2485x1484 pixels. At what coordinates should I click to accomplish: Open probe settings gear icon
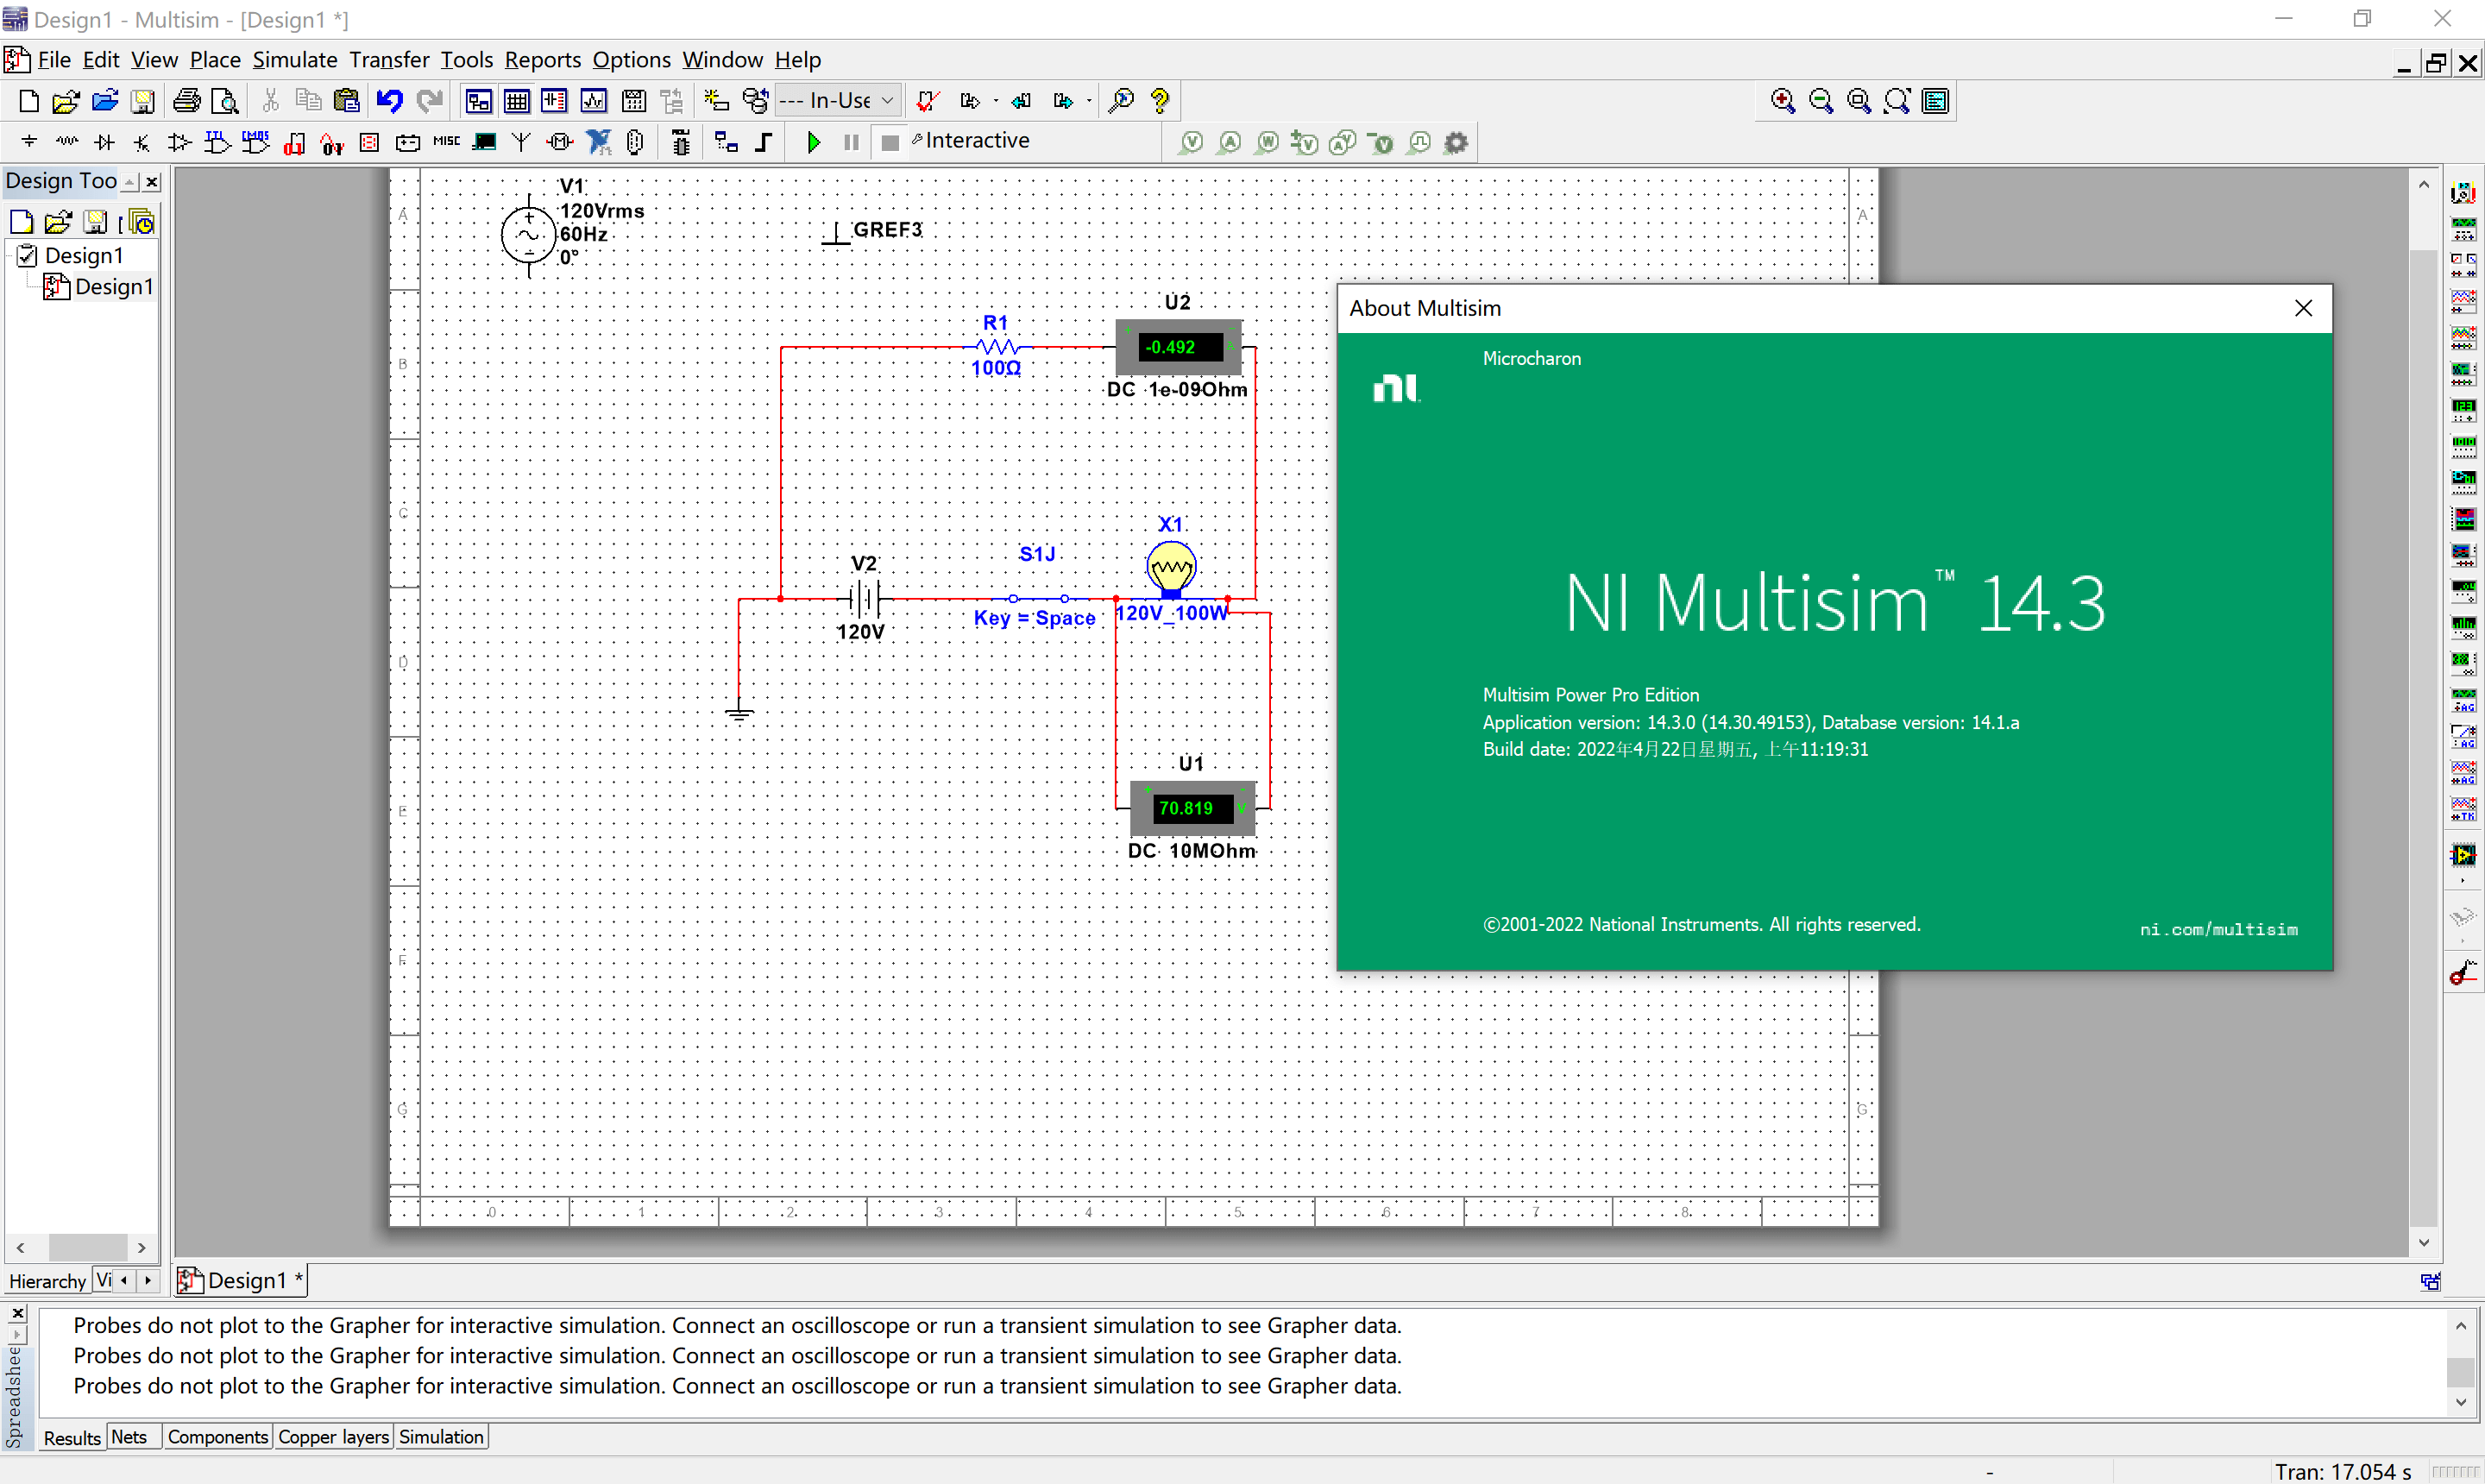(1456, 142)
